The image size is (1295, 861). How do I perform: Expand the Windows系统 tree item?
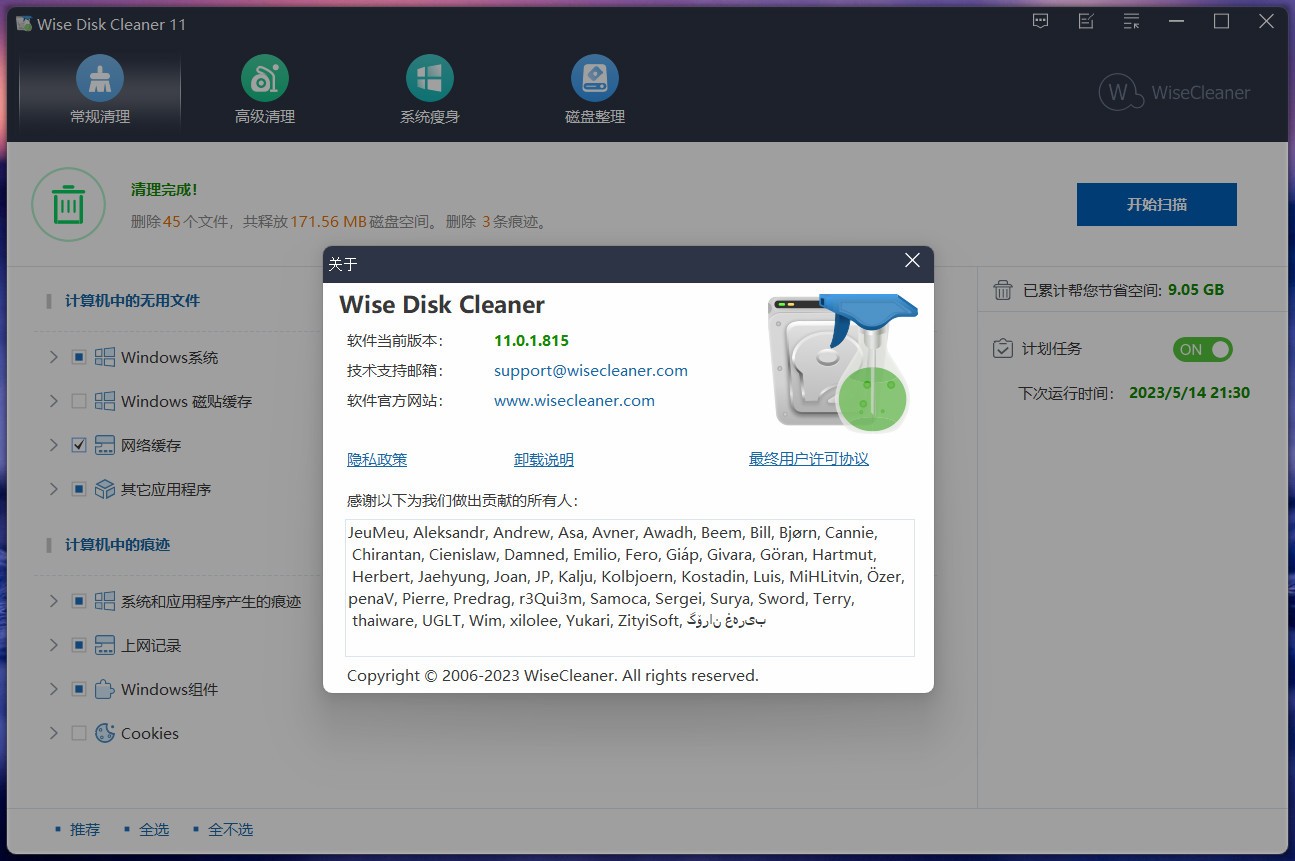(54, 357)
